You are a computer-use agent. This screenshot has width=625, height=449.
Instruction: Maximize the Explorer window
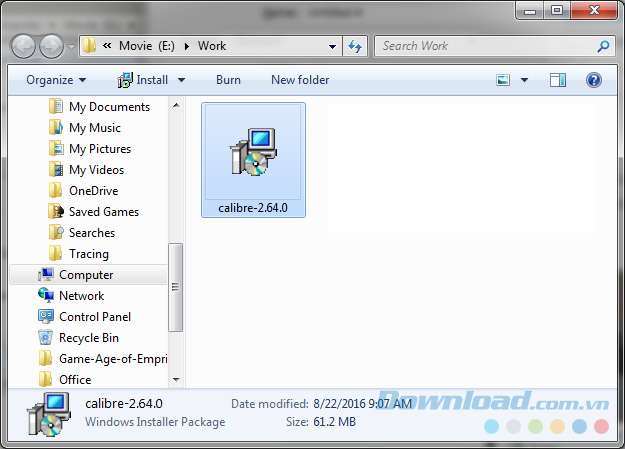point(557,10)
